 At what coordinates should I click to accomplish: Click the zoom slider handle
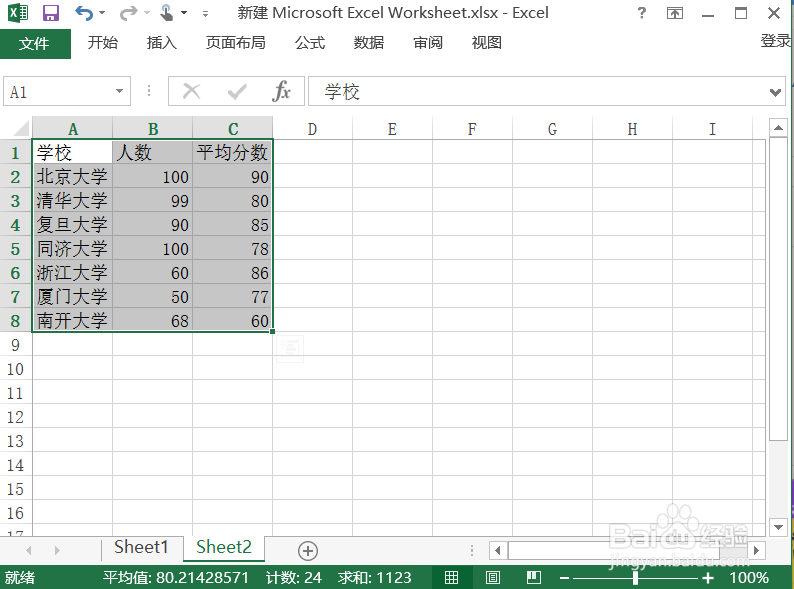click(x=635, y=578)
